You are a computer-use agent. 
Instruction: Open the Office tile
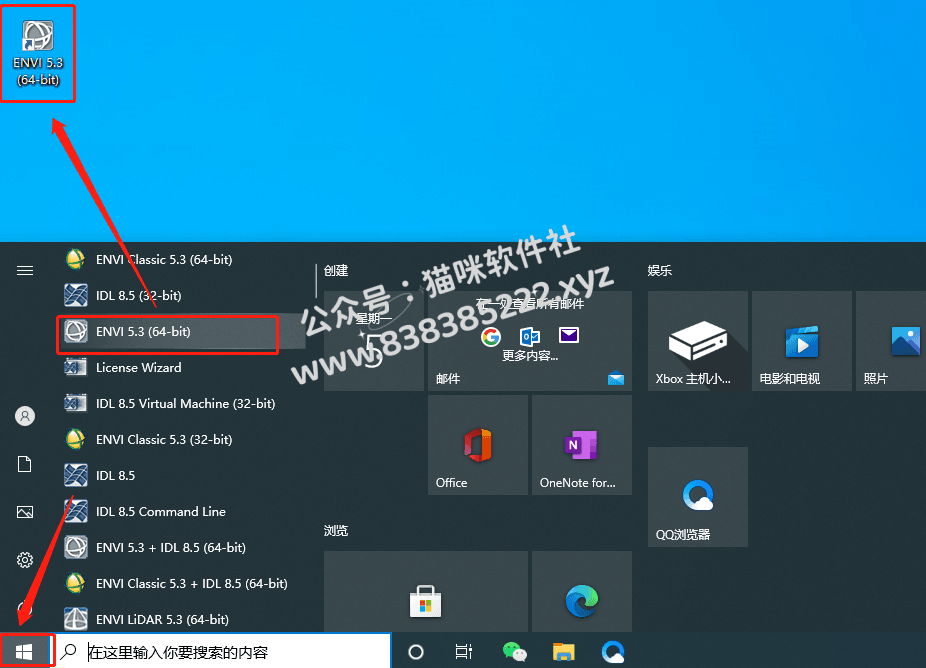point(478,445)
